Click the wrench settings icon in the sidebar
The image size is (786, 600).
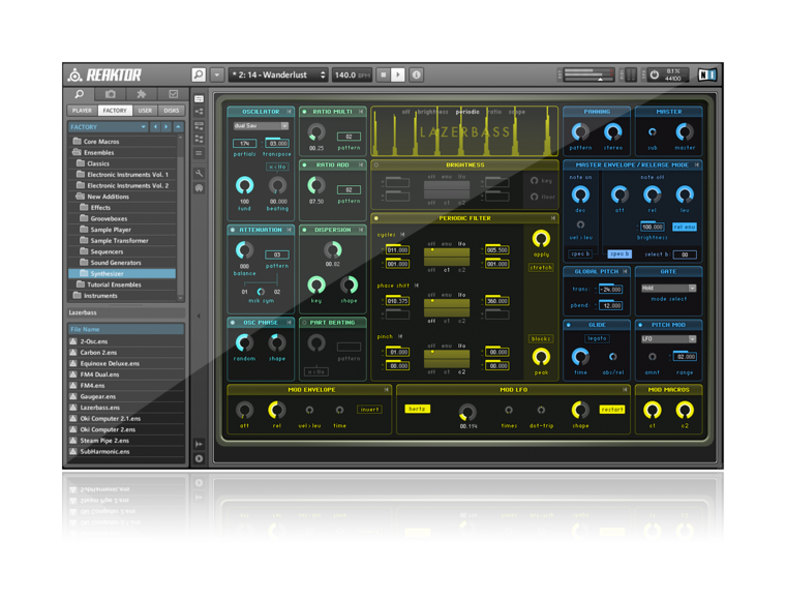click(199, 173)
